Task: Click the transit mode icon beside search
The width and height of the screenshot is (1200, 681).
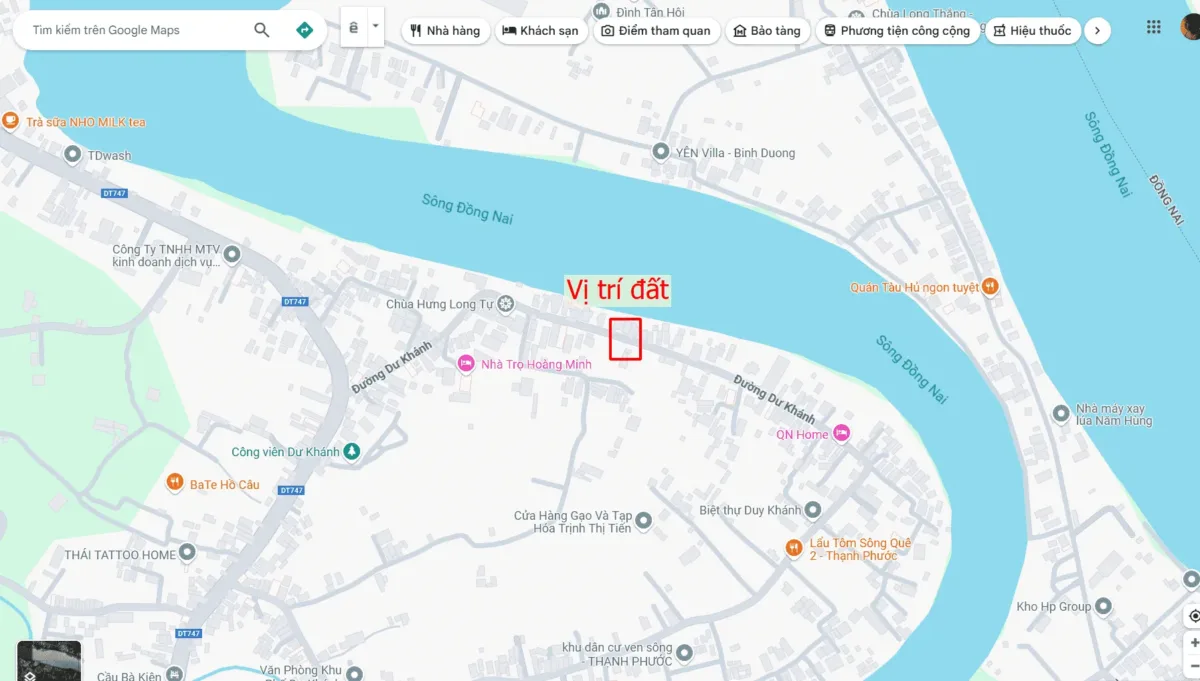Action: [354, 27]
